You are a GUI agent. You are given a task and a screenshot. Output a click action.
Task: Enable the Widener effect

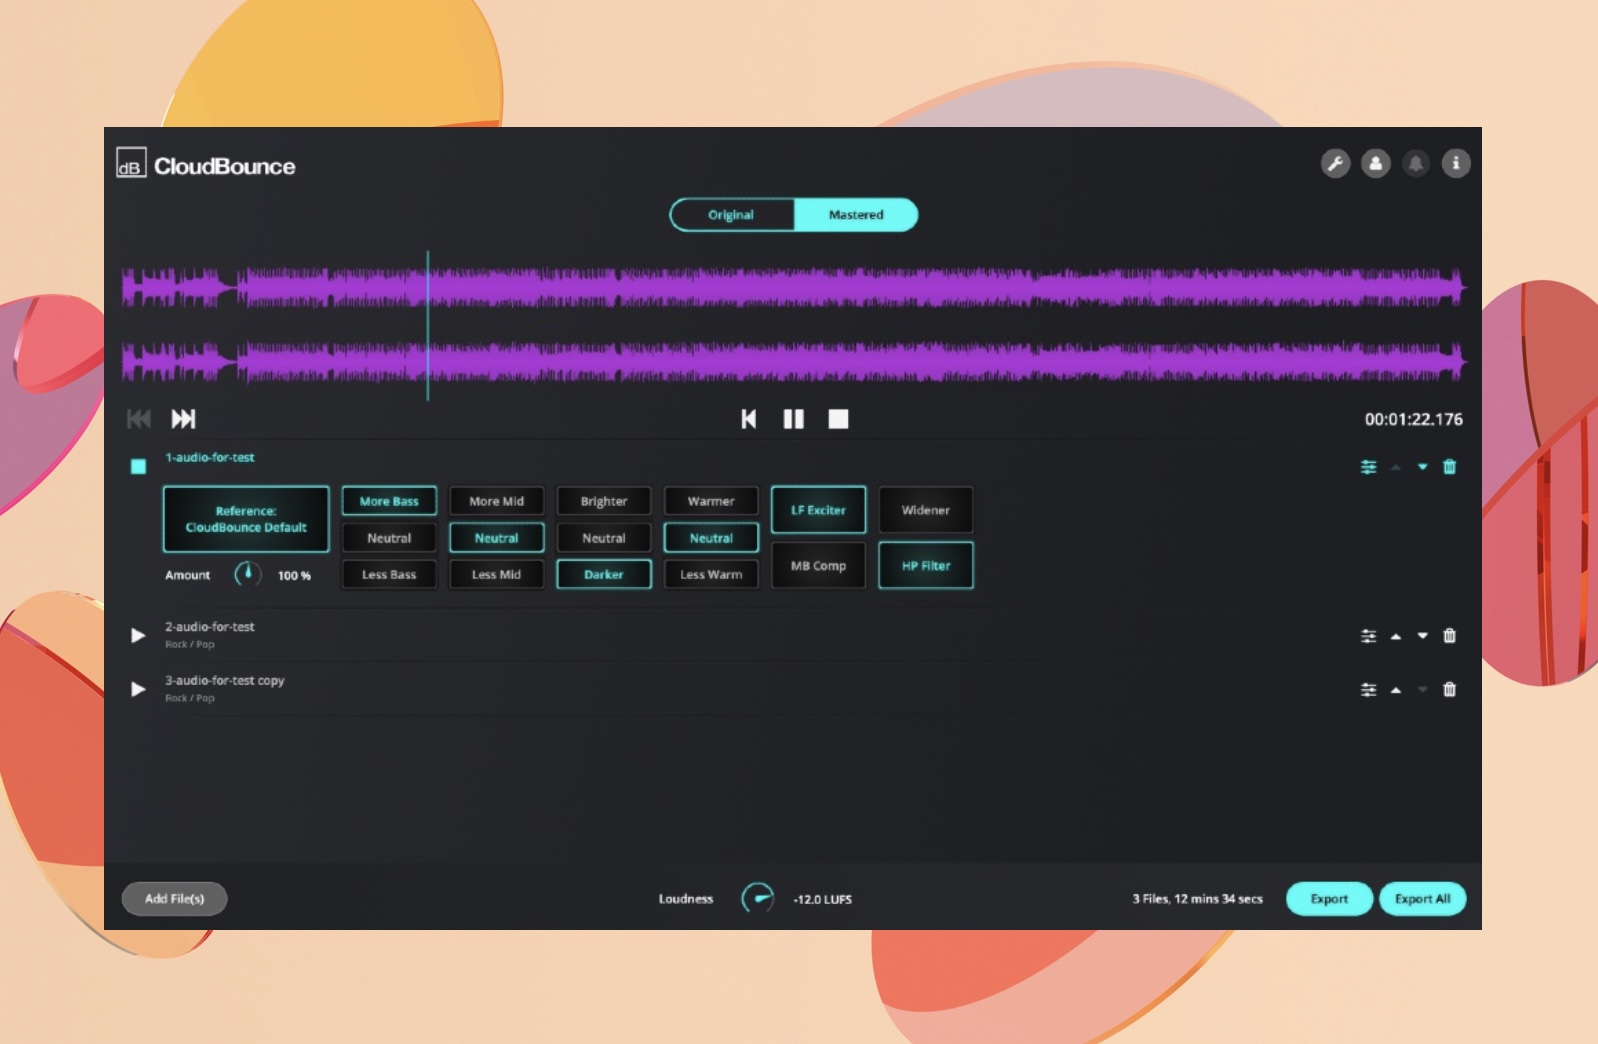coord(925,510)
